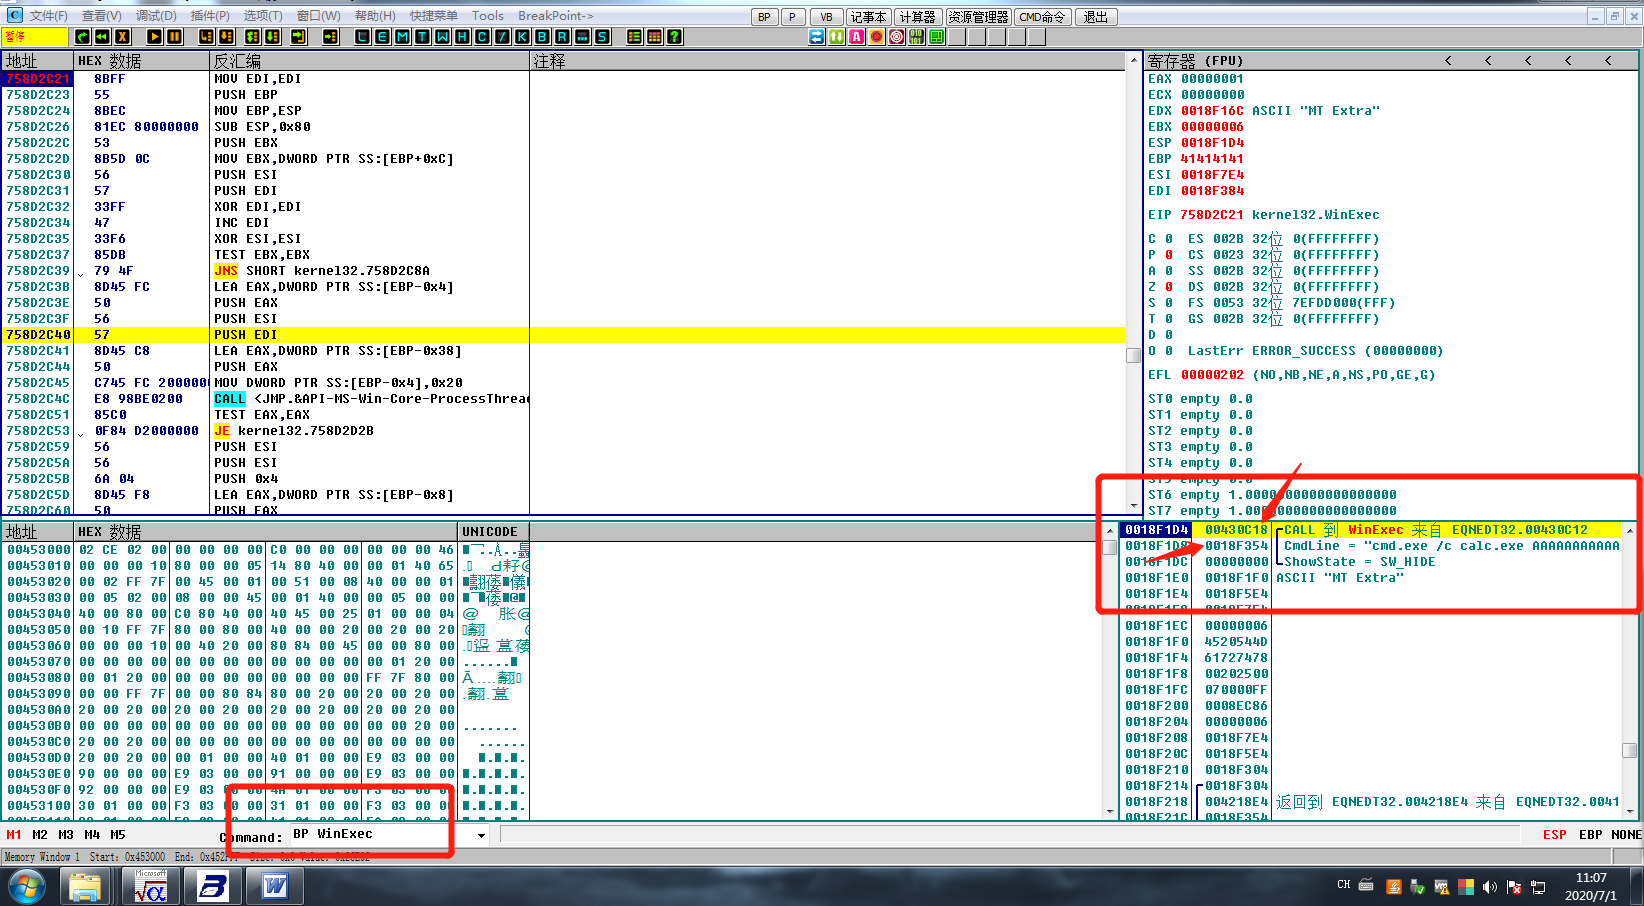Open the 插件(P) menu
1644x906 pixels.
point(210,16)
